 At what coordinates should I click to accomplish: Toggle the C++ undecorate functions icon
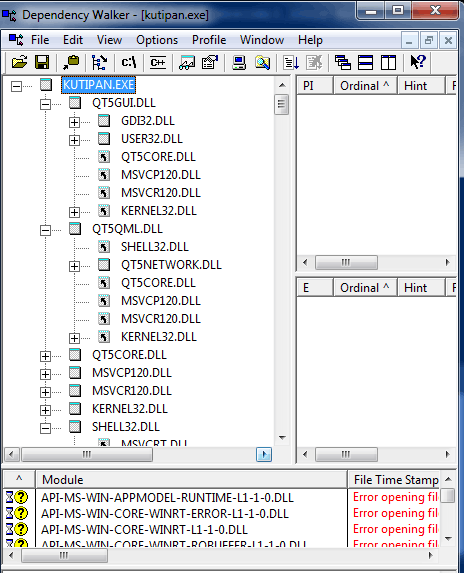point(158,62)
